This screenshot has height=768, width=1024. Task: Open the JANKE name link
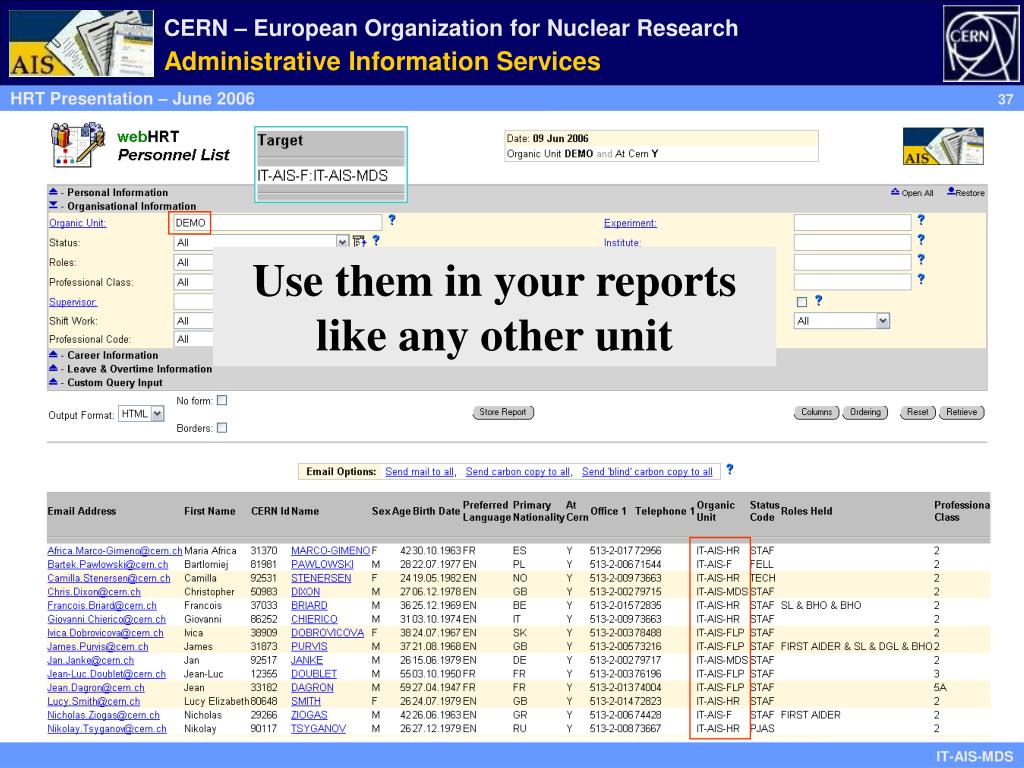coord(307,660)
